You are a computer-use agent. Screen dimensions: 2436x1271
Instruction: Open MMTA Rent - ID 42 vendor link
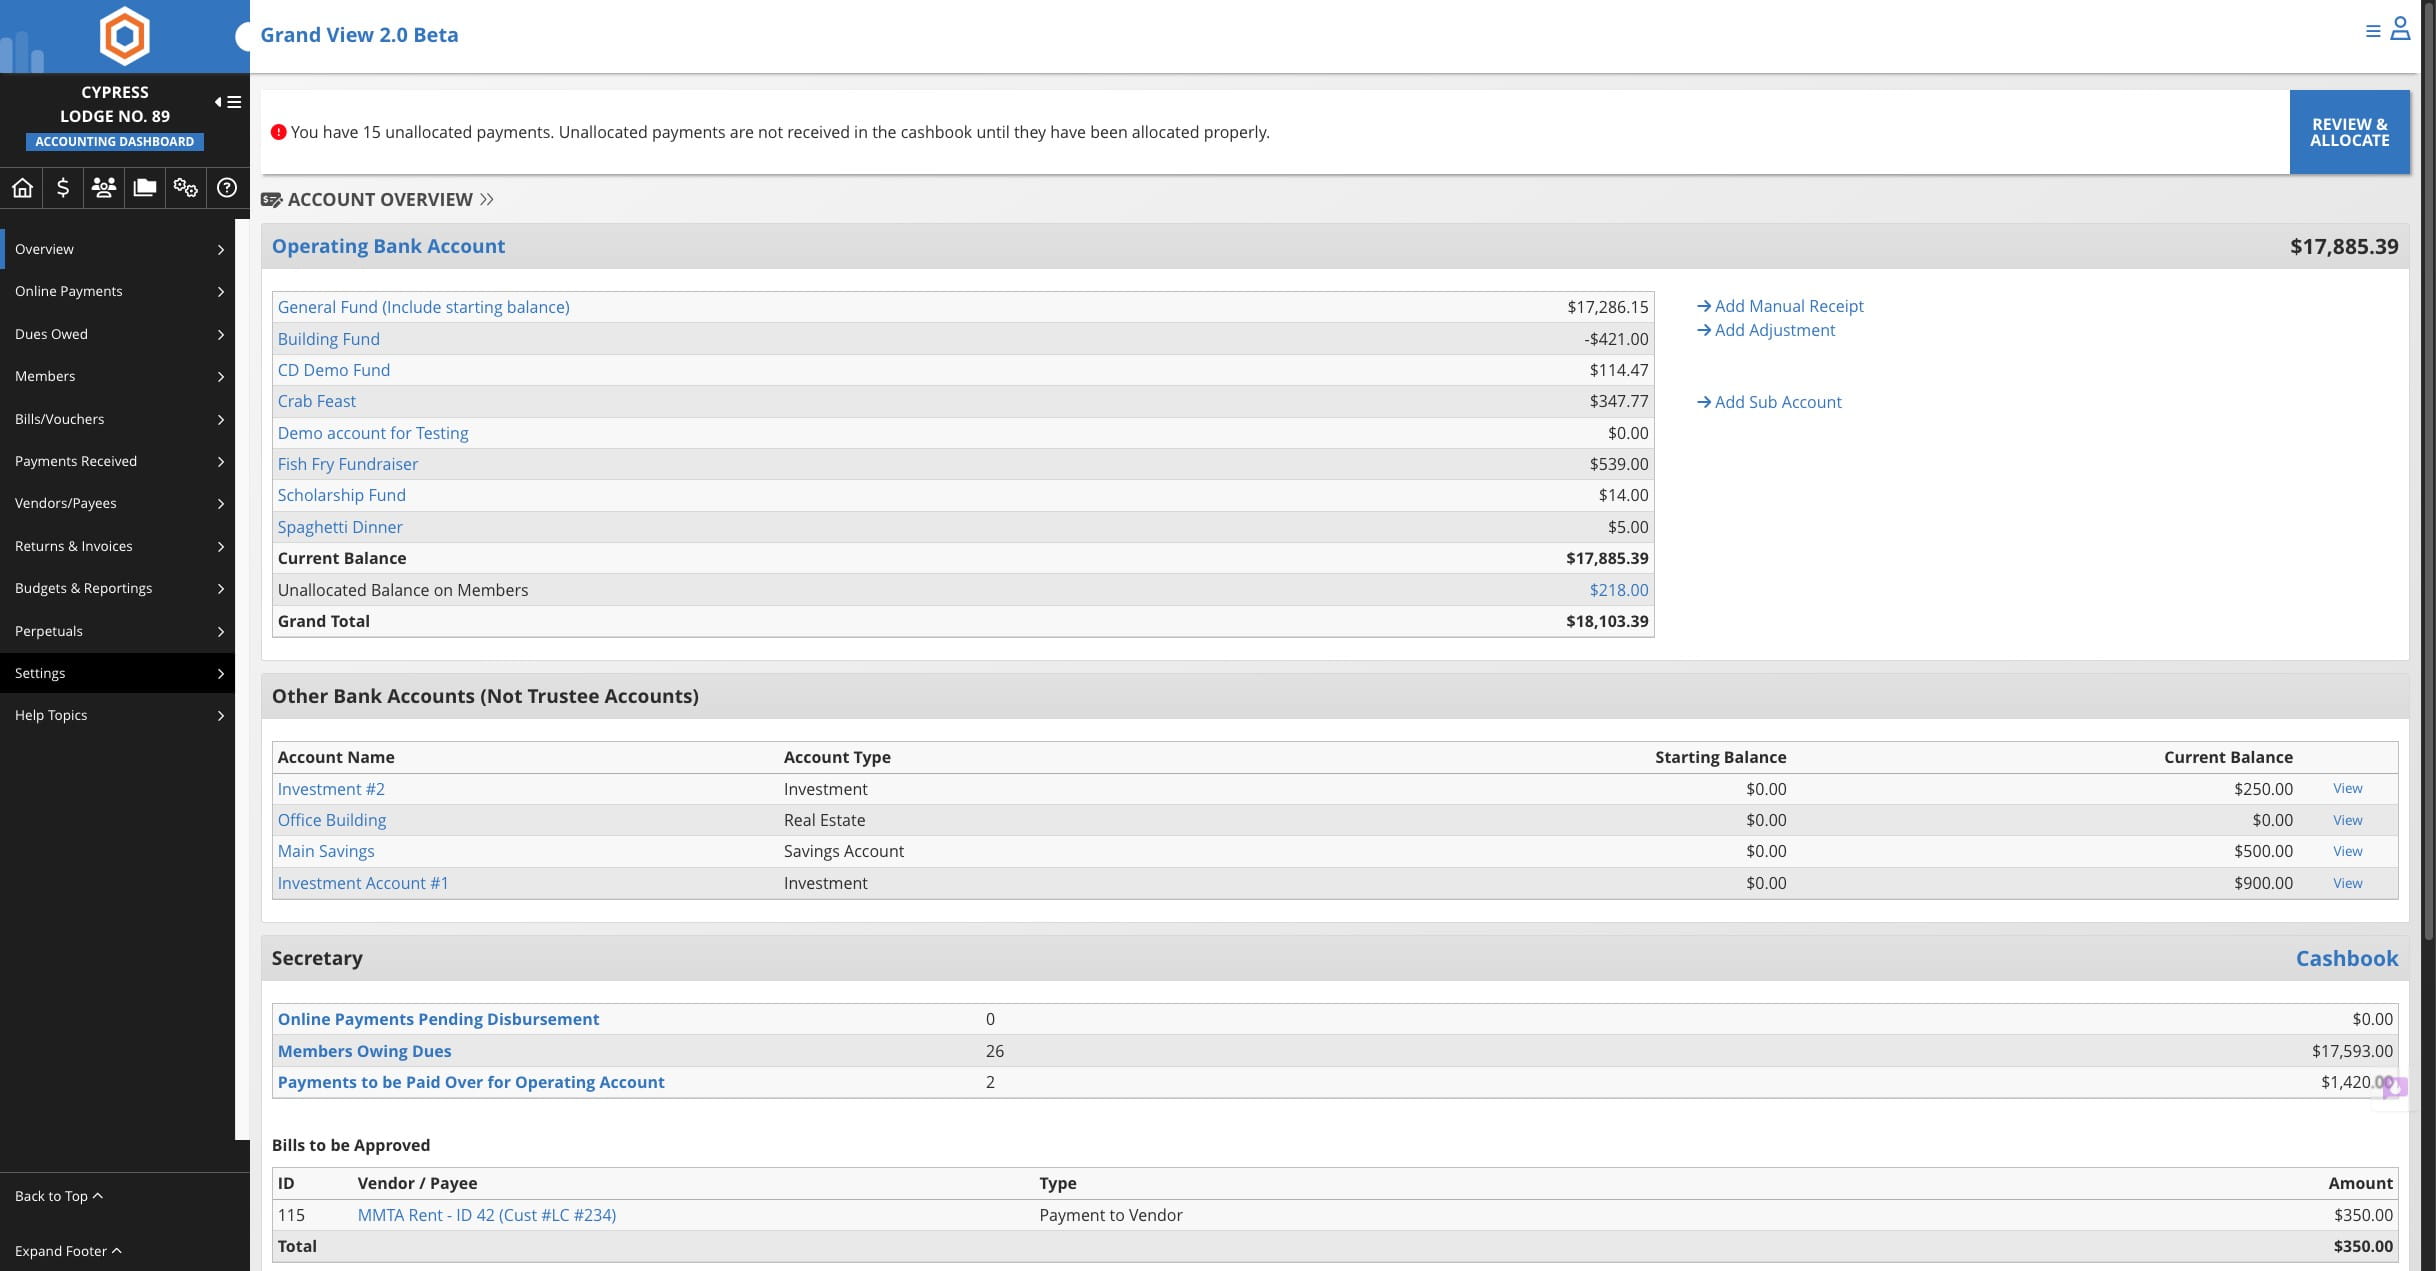click(x=486, y=1215)
